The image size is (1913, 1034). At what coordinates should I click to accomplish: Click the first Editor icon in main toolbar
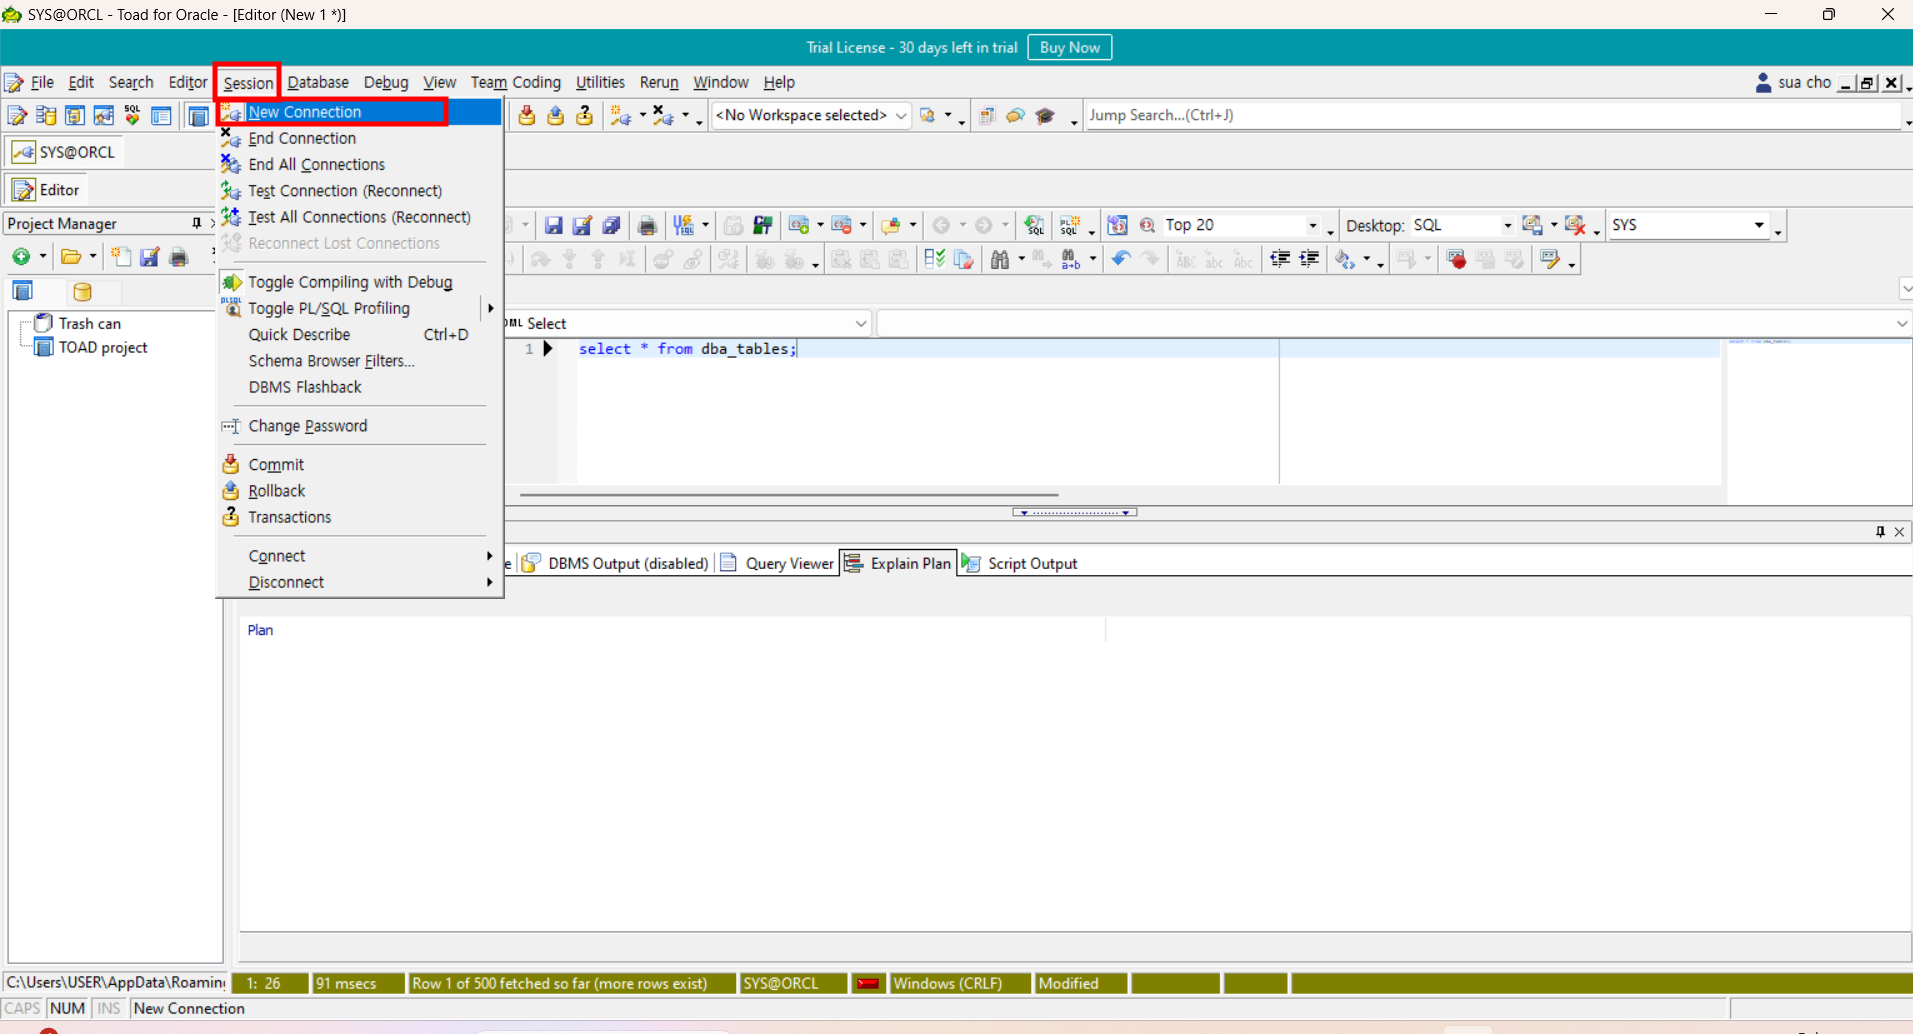(16, 116)
